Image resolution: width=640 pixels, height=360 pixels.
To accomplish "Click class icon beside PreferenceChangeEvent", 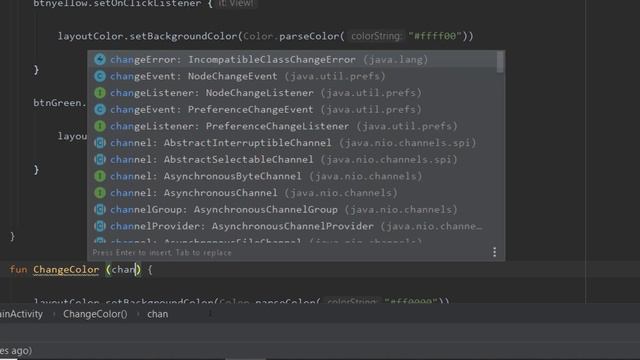I will 100,110.
